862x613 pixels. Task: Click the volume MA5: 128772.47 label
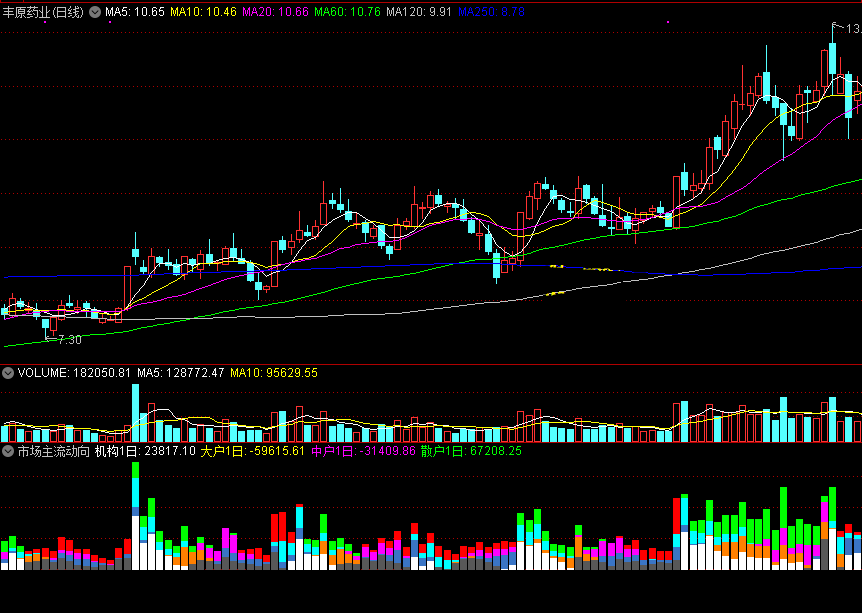pos(181,373)
